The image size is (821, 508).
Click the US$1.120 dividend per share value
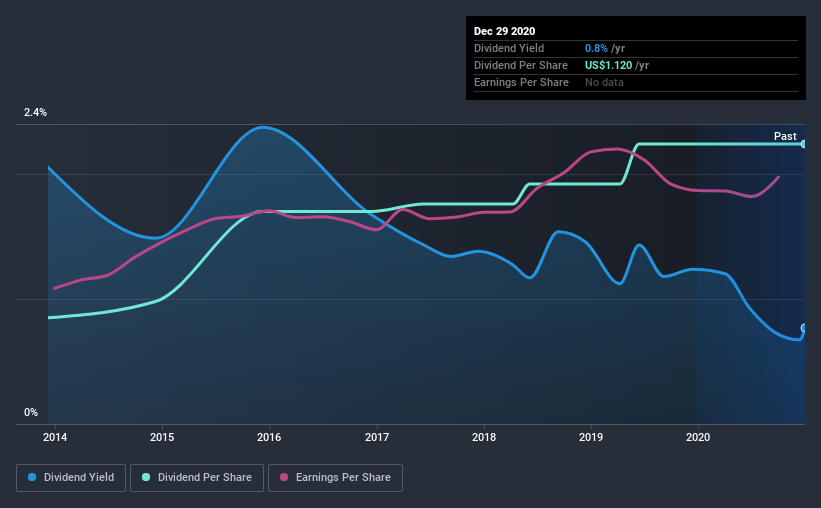tap(608, 65)
